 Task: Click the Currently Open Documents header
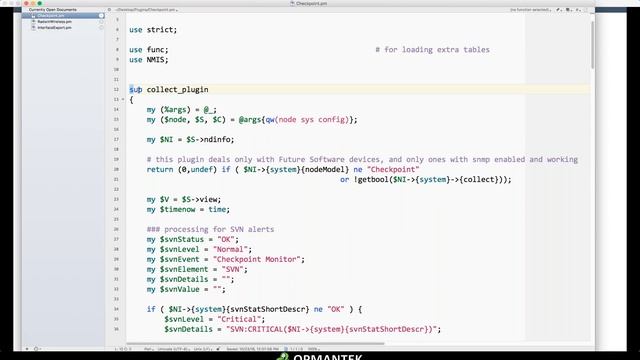coord(53,9)
